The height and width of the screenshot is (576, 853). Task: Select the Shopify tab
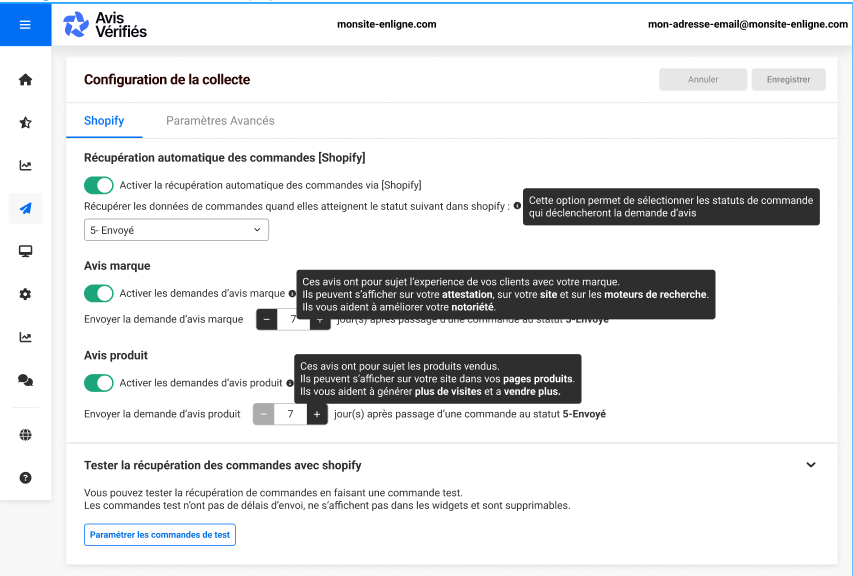tap(104, 121)
